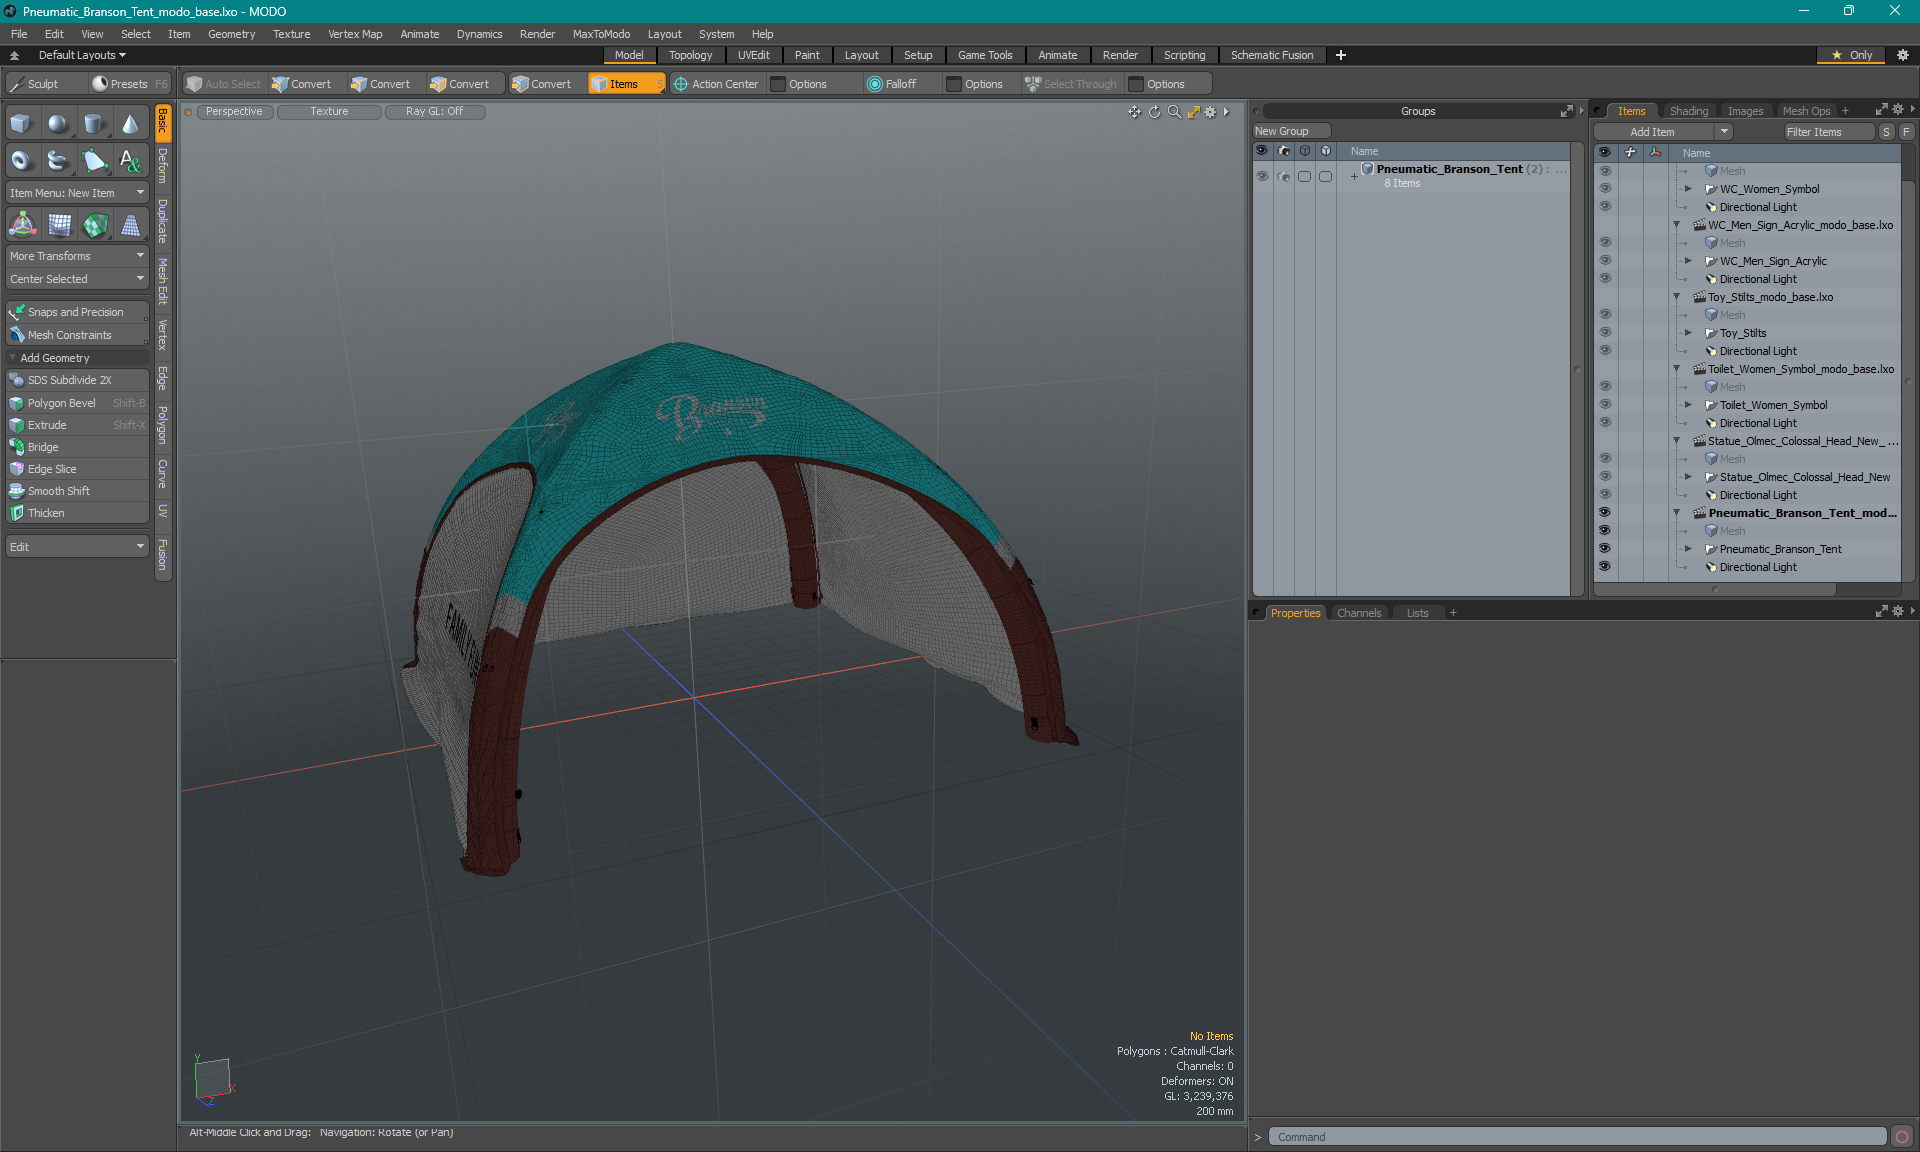Image resolution: width=1920 pixels, height=1152 pixels.
Task: Click the Command input field
Action: [x=1578, y=1137]
